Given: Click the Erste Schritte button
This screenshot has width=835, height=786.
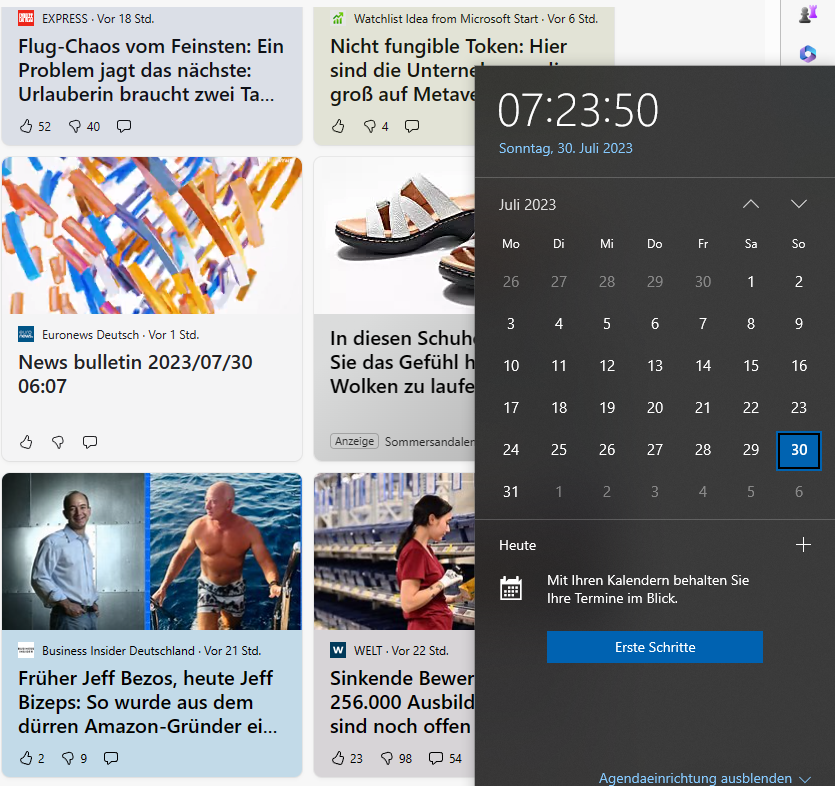Looking at the screenshot, I should tap(654, 647).
